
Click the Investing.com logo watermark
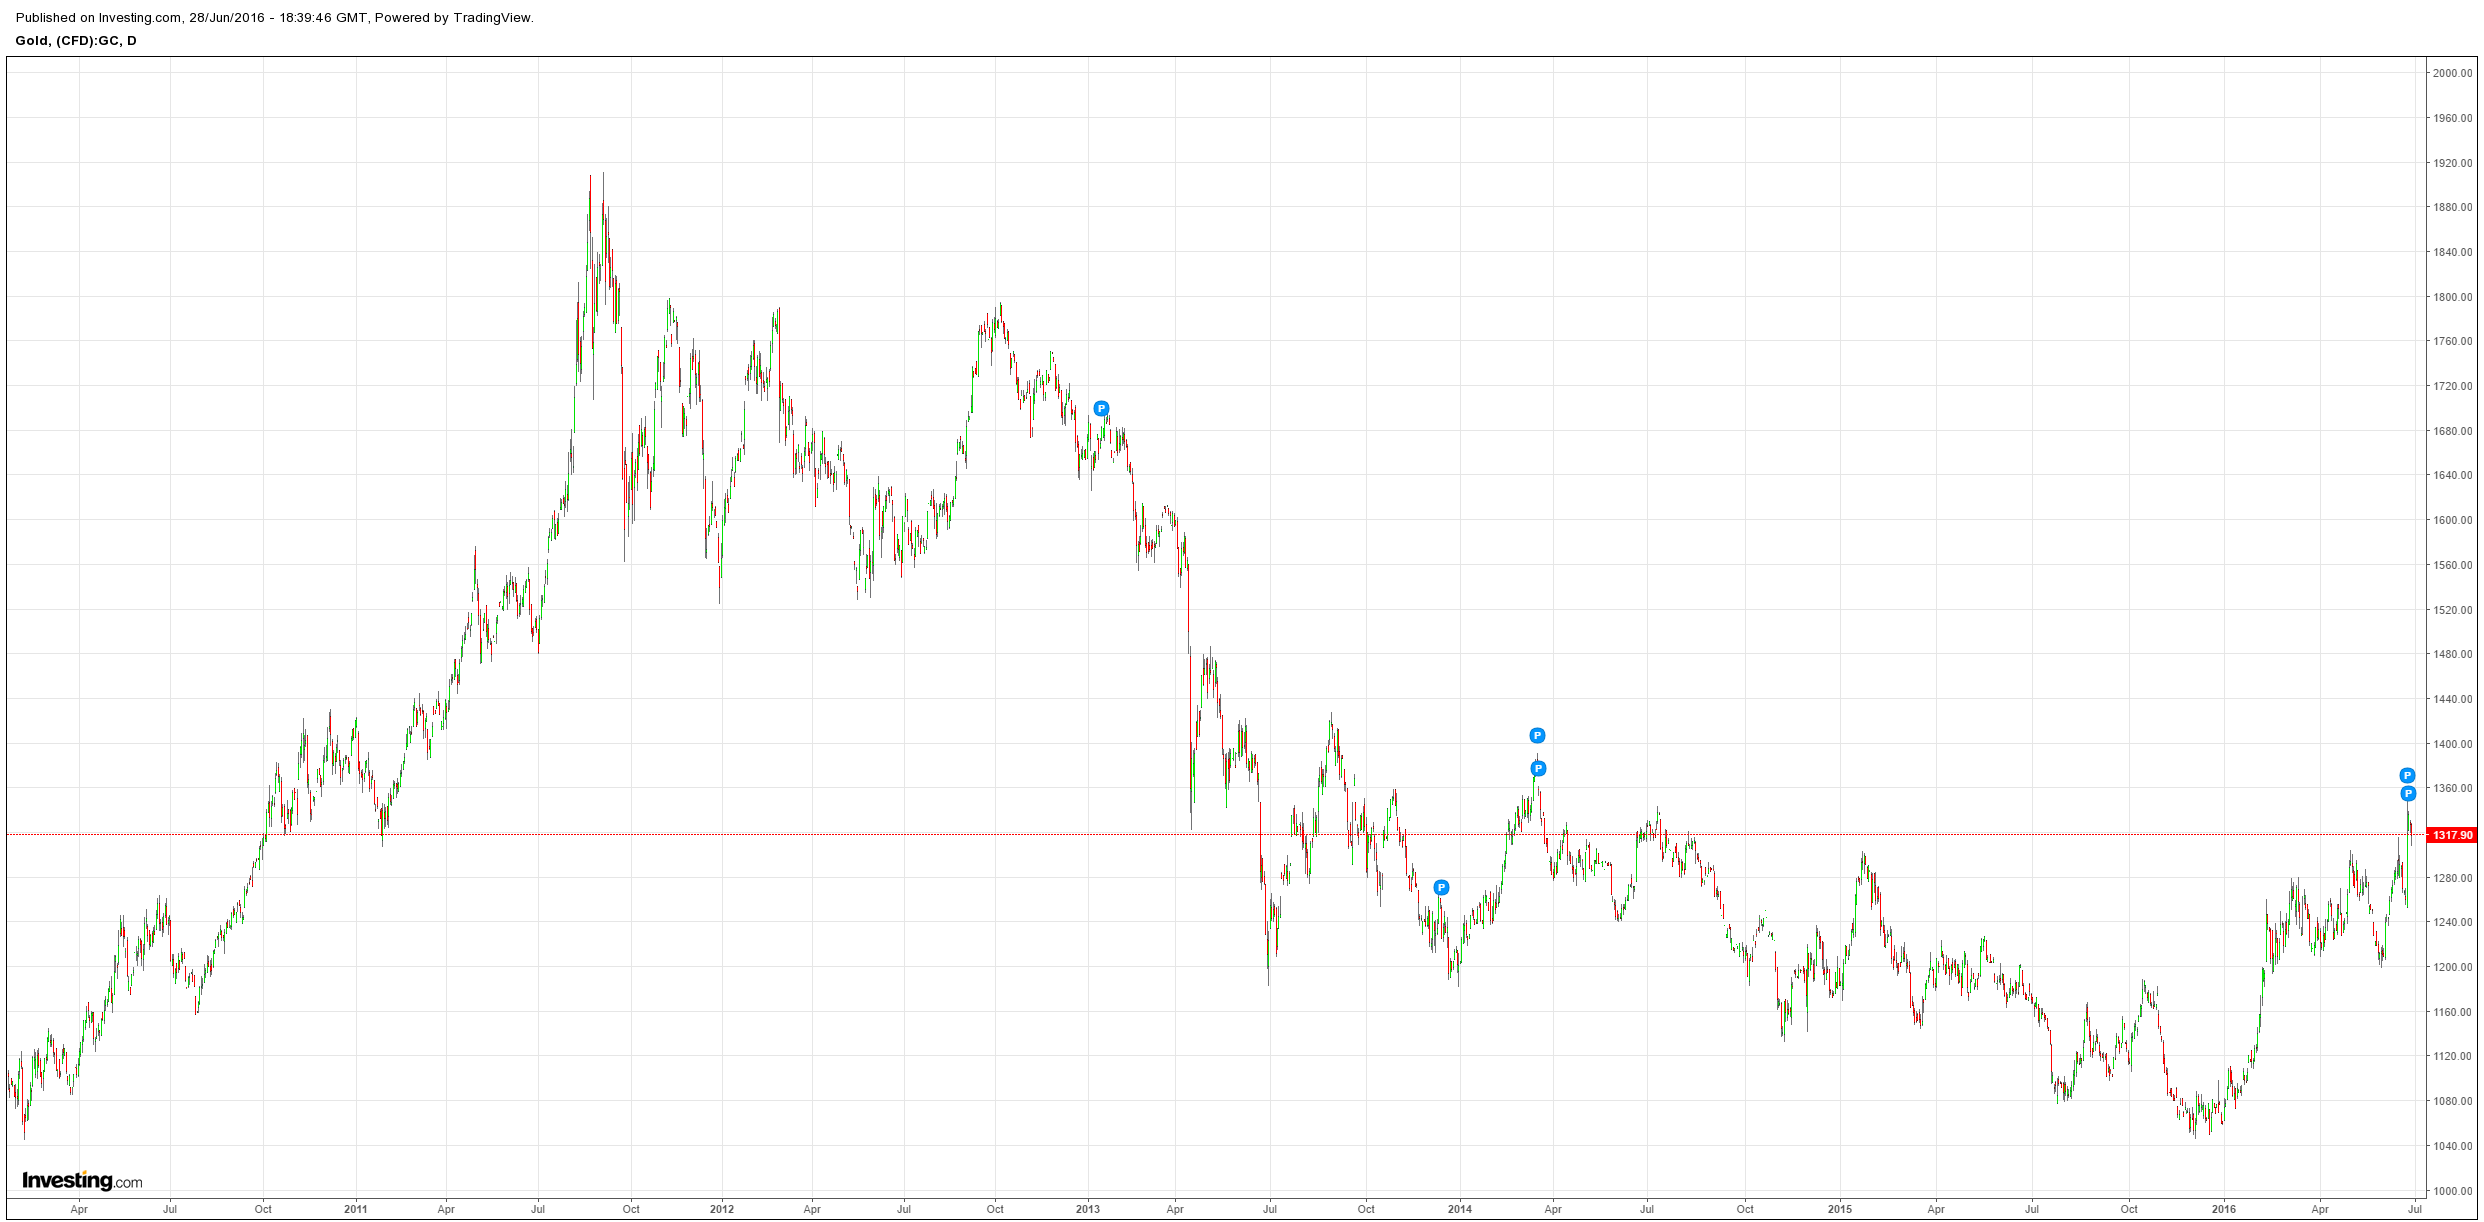(x=82, y=1180)
